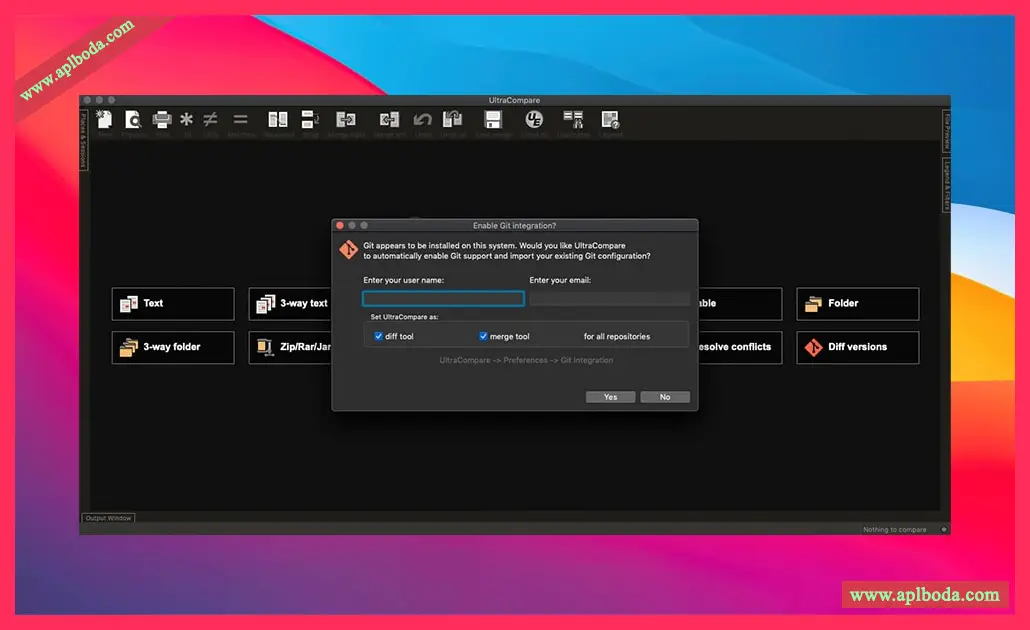This screenshot has width=1030, height=630.
Task: Switch to the side-by-side layout icon
Action: pos(278,120)
